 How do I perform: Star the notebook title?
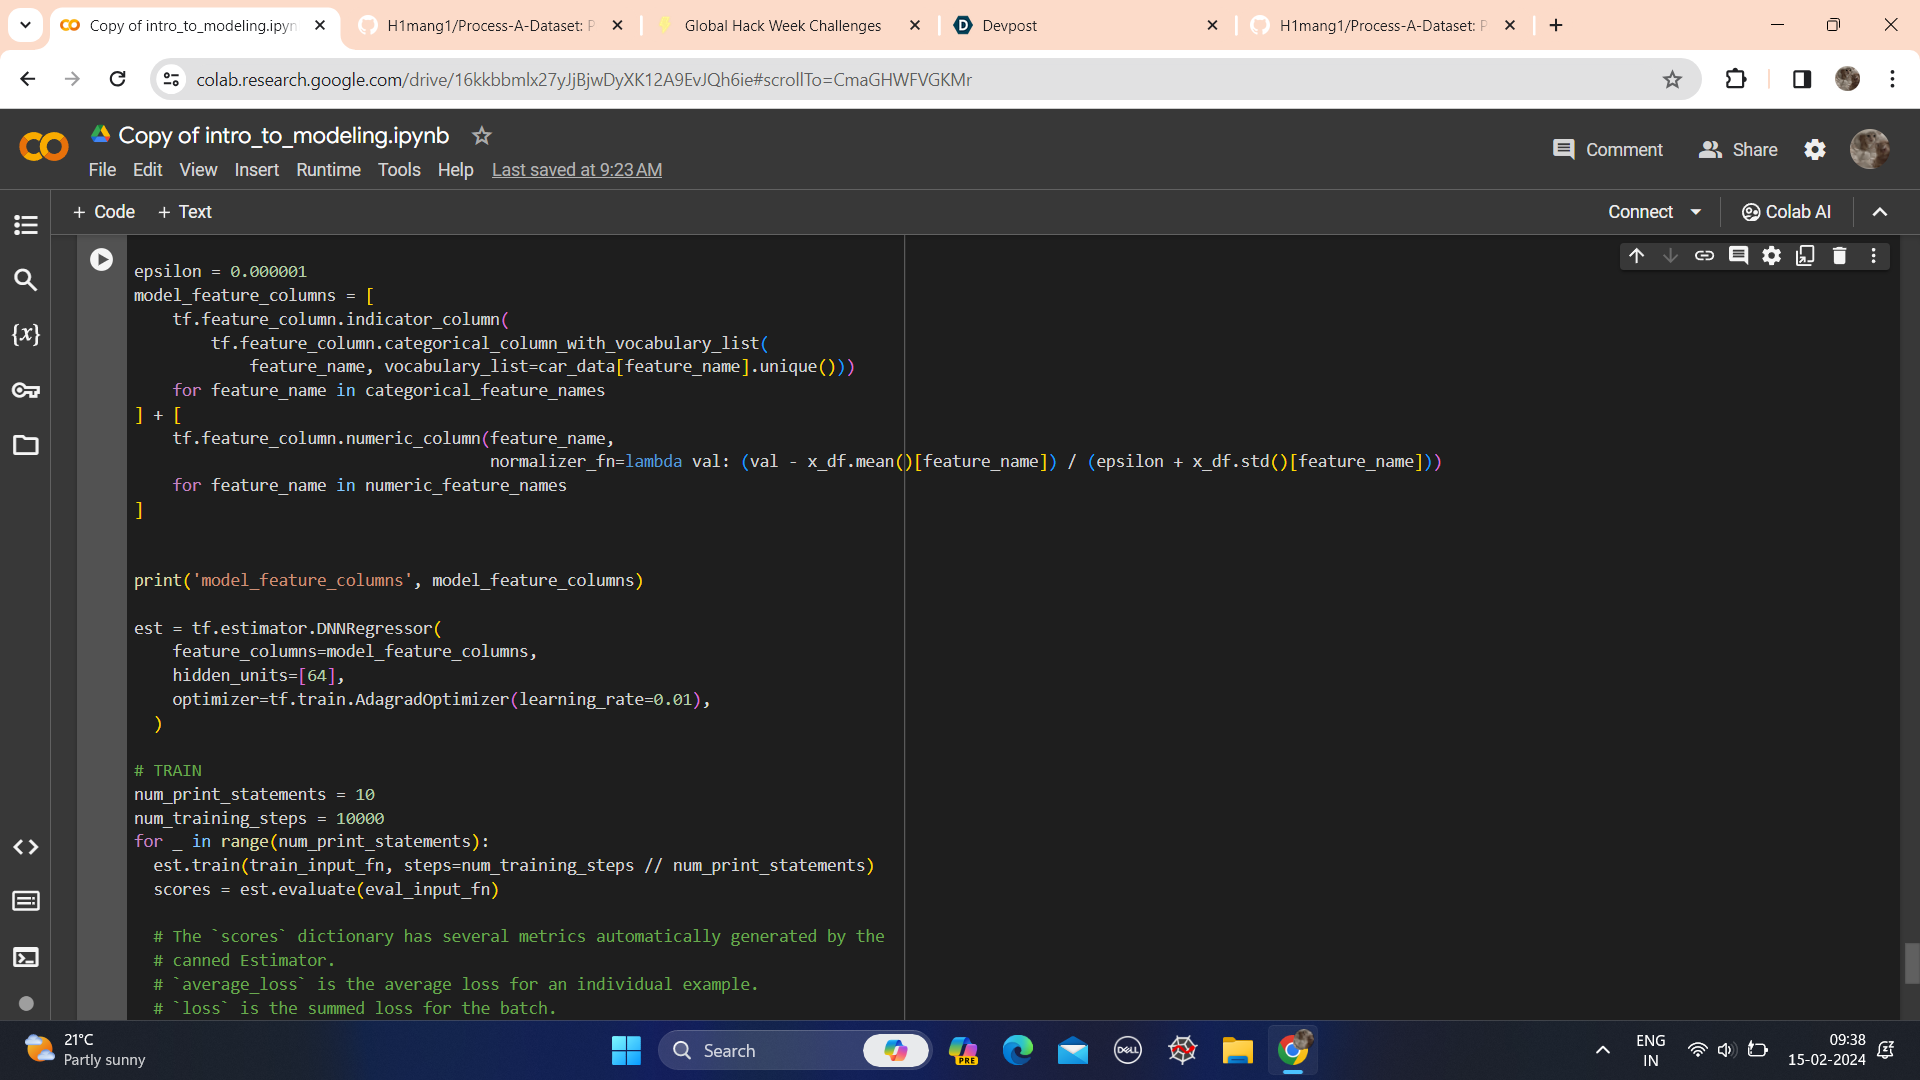tap(482, 136)
